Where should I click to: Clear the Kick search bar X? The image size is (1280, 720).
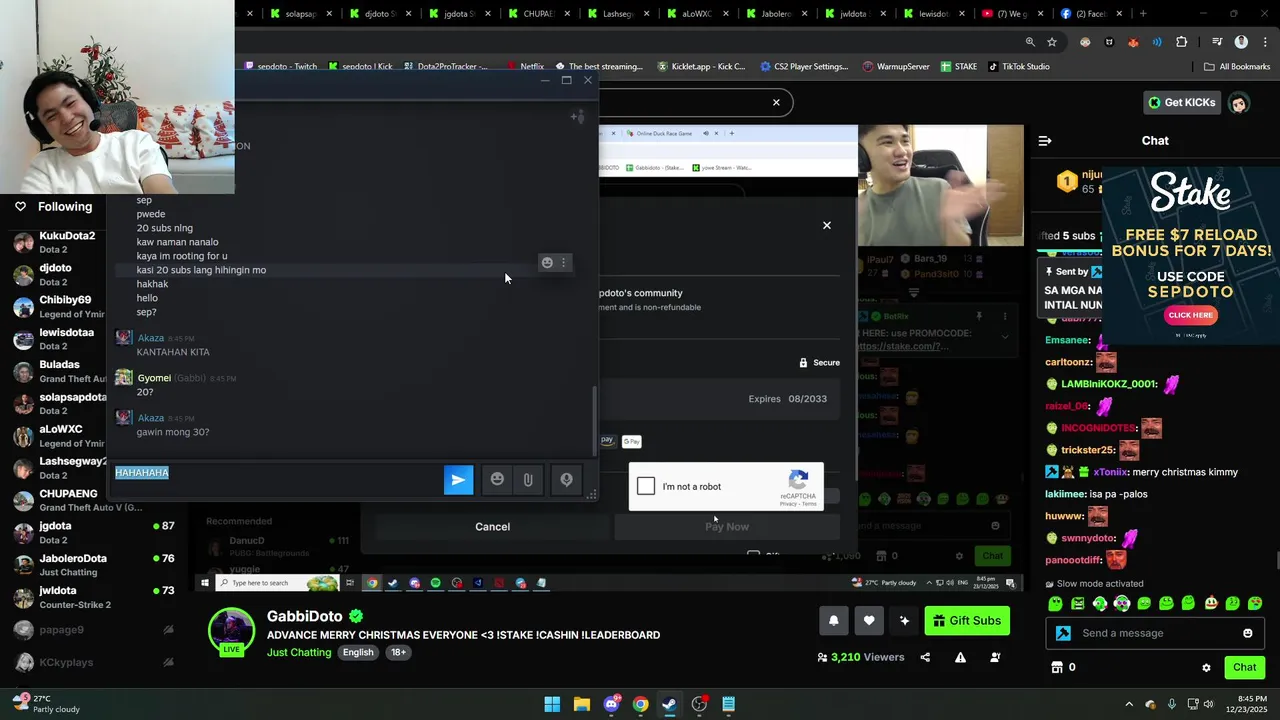776,102
